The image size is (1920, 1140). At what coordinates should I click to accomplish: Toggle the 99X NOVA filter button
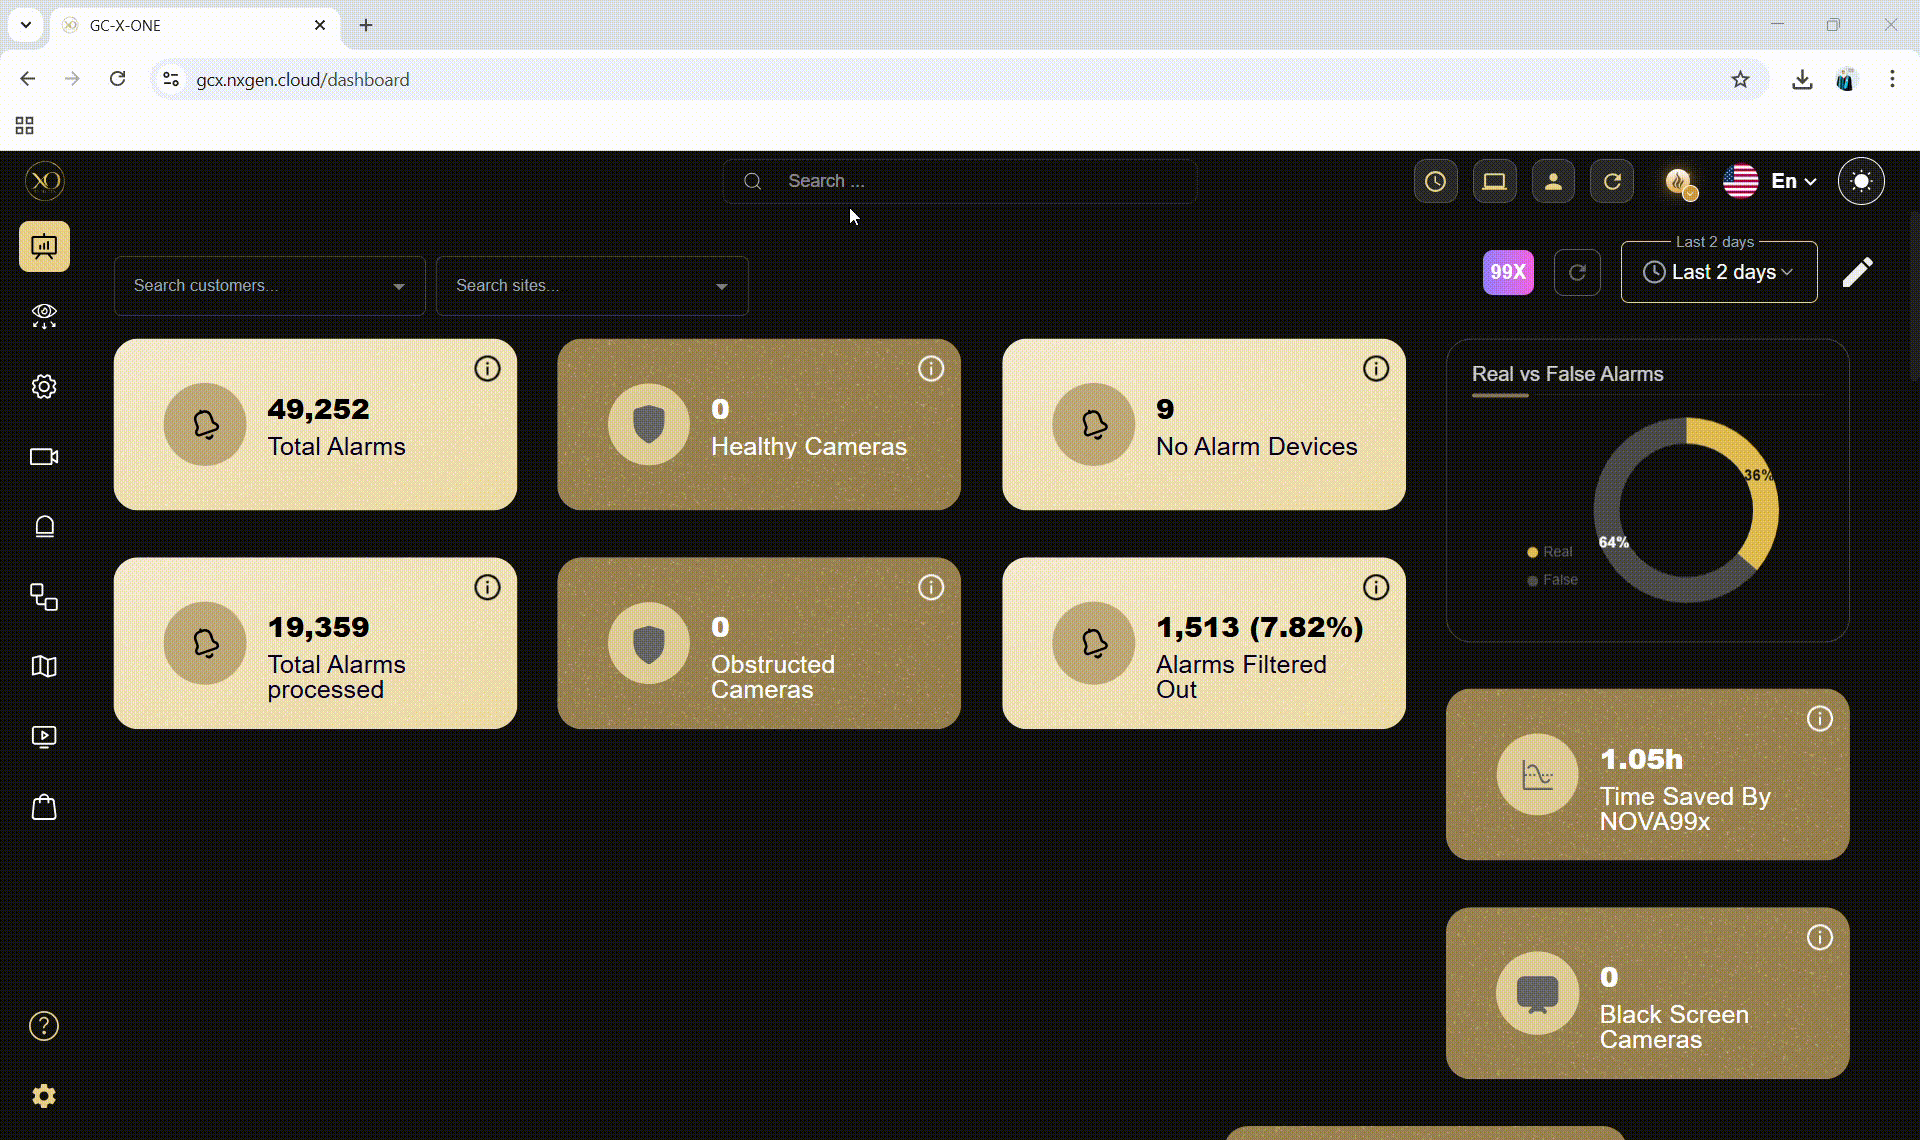1508,272
